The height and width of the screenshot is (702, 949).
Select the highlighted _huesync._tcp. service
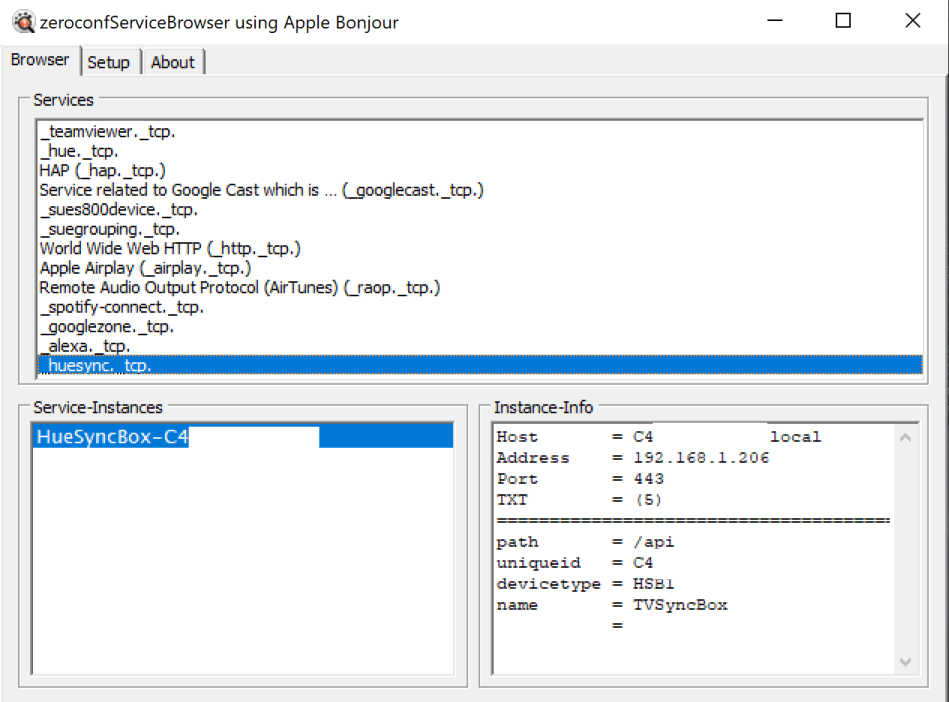[x=100, y=364]
